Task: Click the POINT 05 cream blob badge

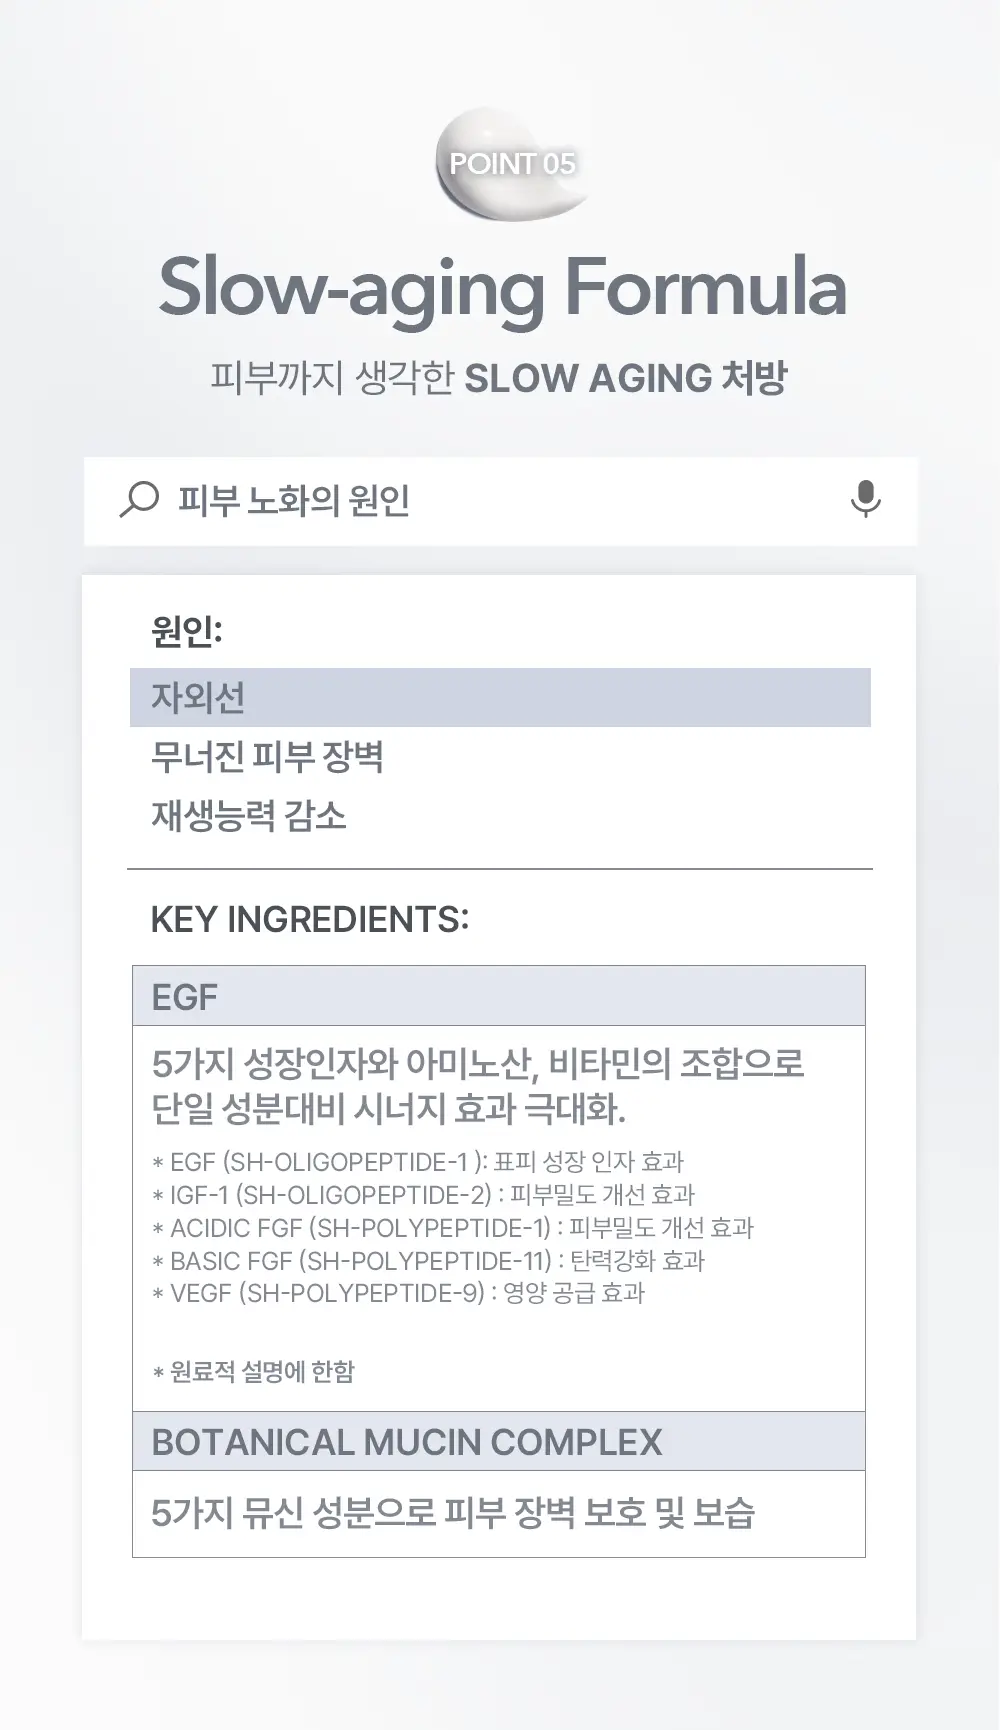Action: tap(511, 163)
